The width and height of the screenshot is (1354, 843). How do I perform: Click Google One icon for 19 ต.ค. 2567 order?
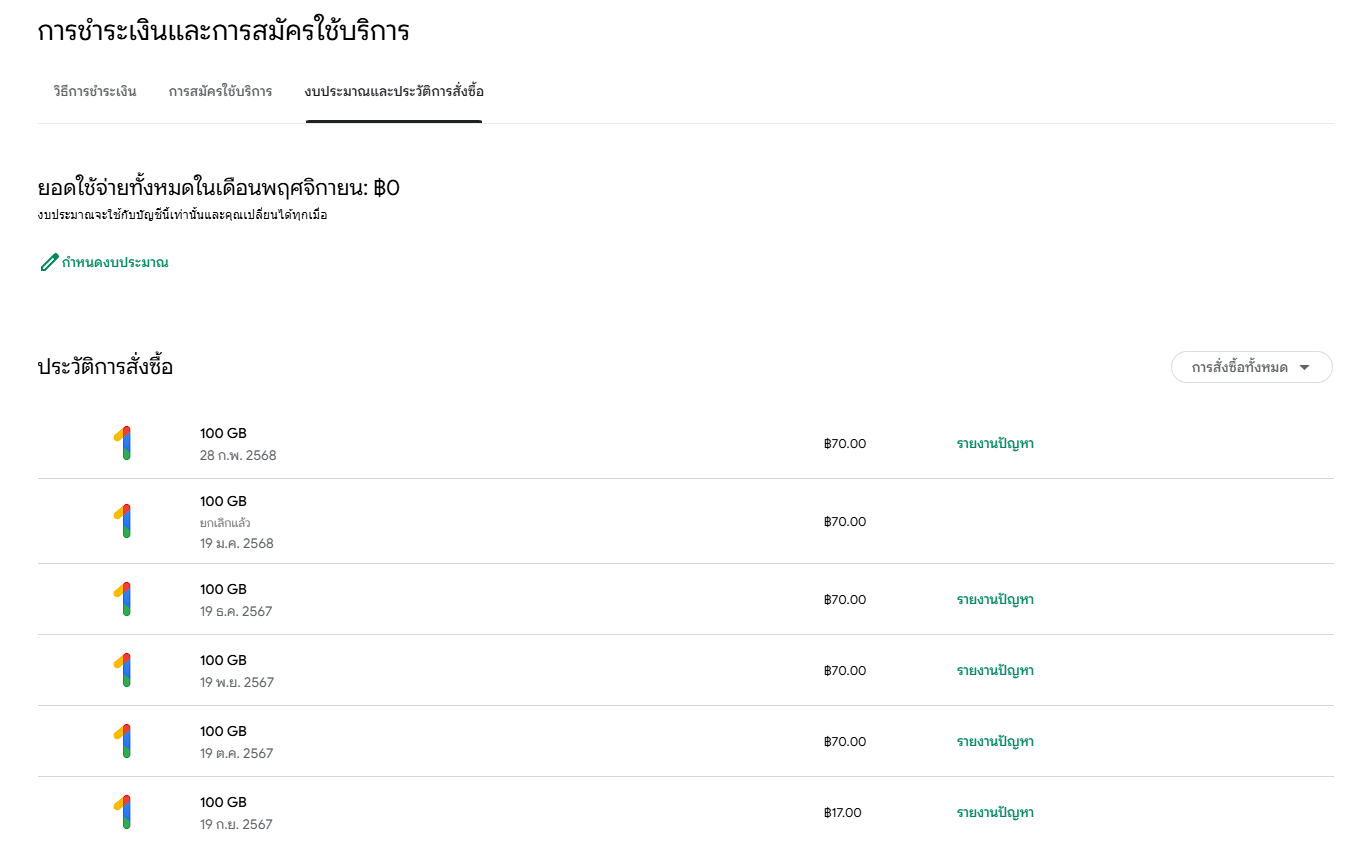123,741
